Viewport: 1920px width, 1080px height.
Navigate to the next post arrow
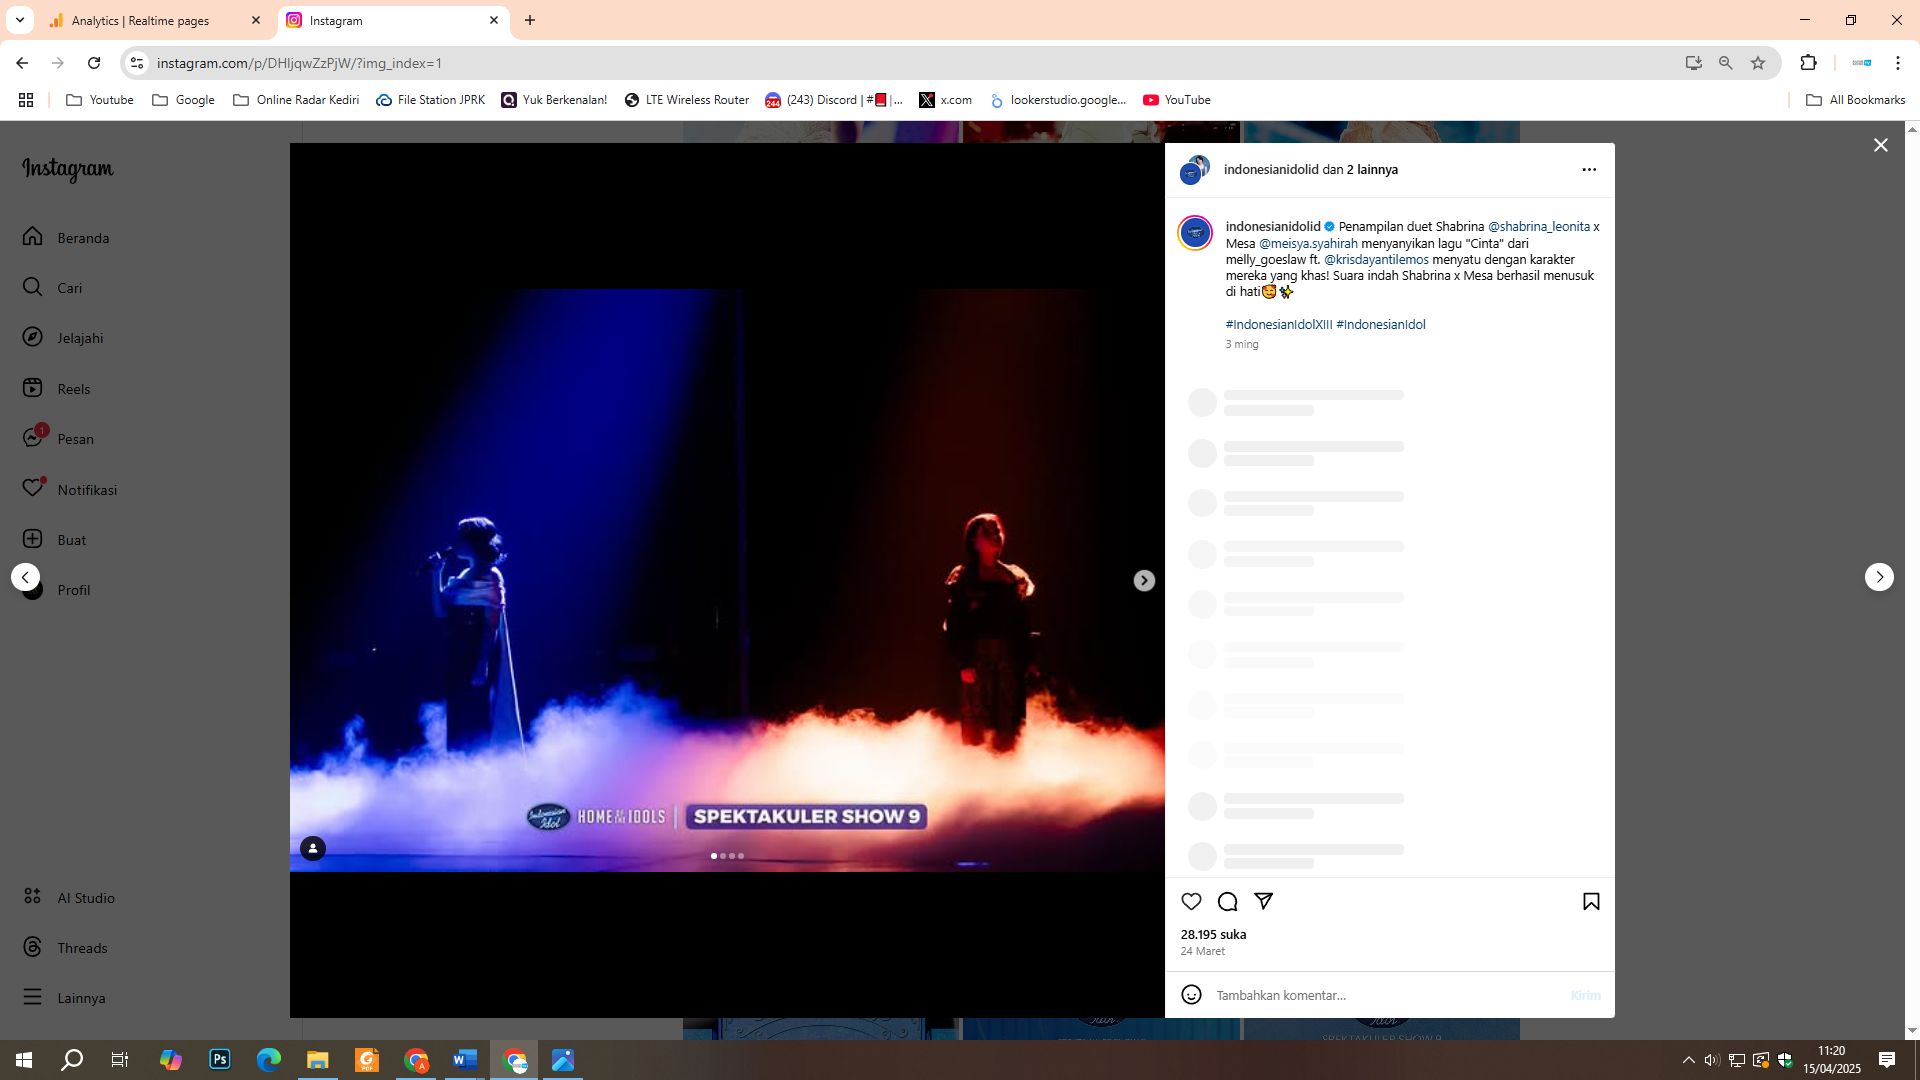(1879, 577)
